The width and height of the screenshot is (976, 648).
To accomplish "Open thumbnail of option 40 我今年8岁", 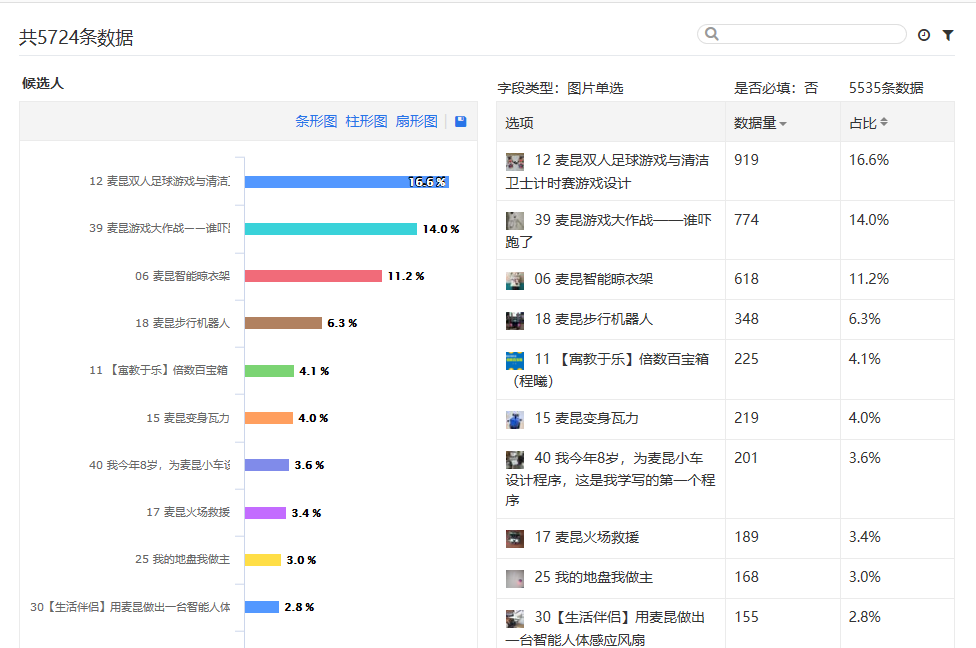I will click(515, 459).
